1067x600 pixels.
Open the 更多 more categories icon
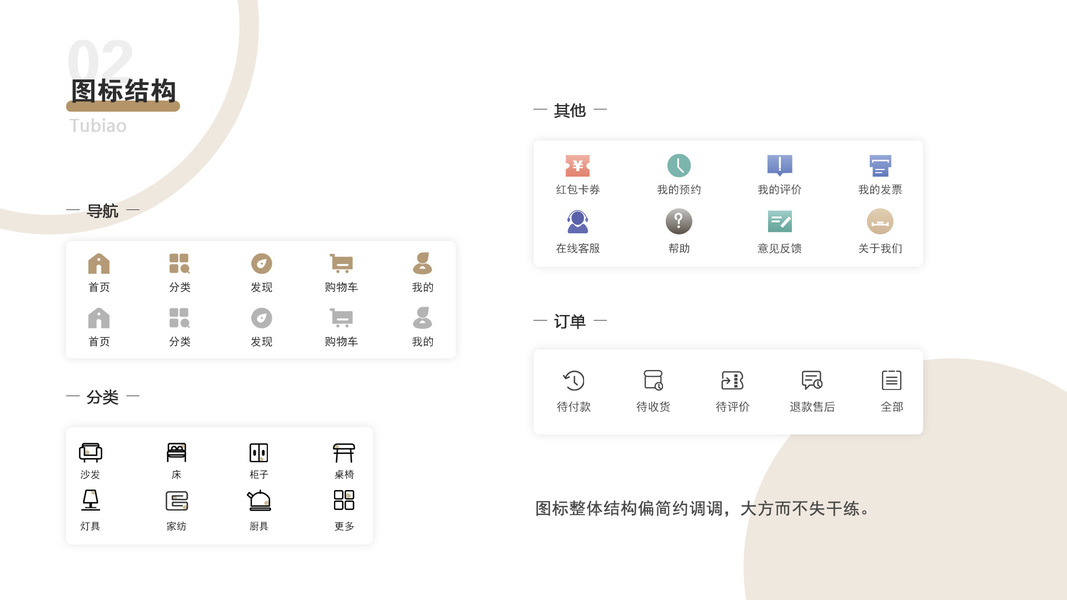click(344, 500)
